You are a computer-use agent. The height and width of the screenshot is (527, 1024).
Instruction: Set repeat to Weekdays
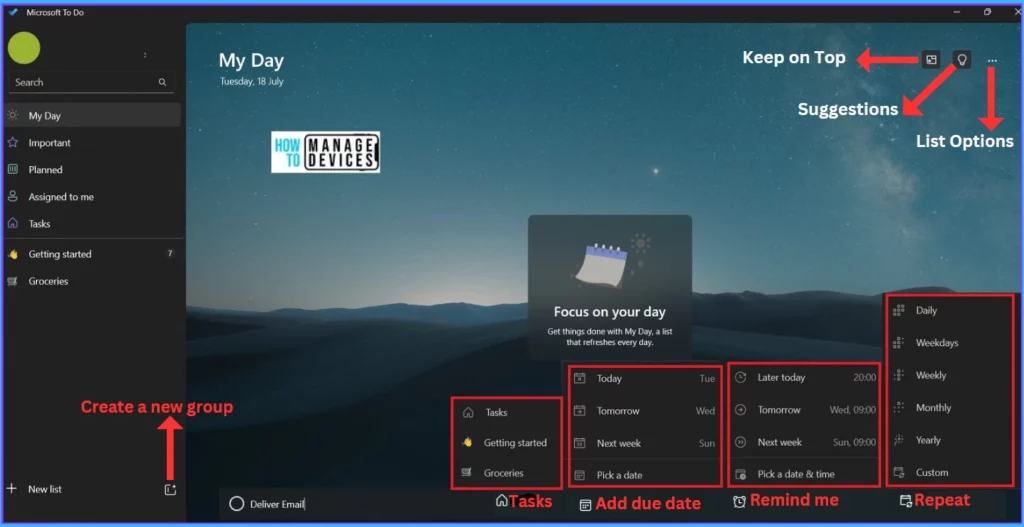click(950, 343)
